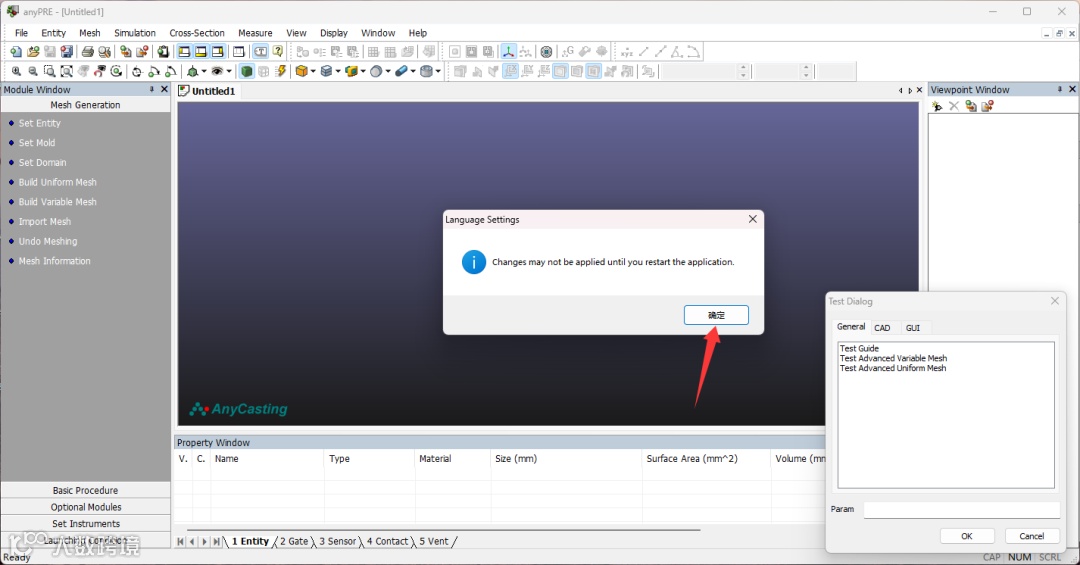
Task: Click the New file icon in toolbar
Action: tap(15, 52)
